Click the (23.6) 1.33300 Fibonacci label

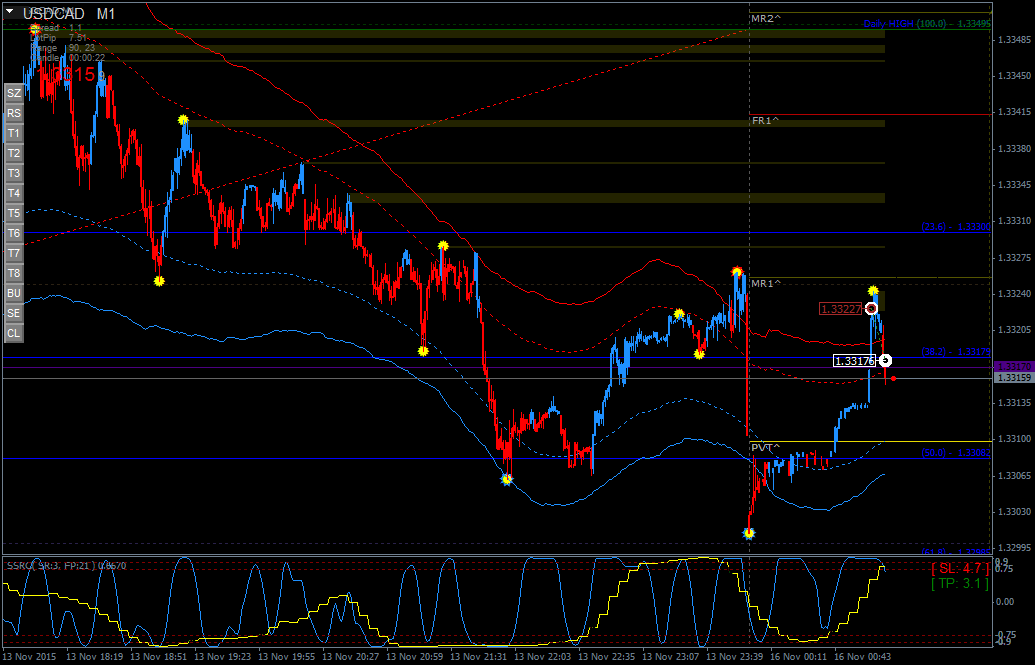[x=956, y=227]
